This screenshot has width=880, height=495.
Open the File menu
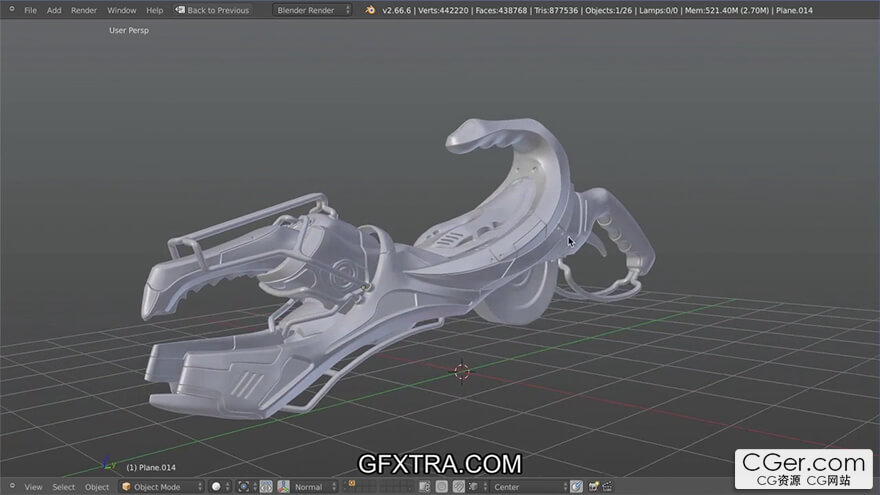[x=30, y=10]
